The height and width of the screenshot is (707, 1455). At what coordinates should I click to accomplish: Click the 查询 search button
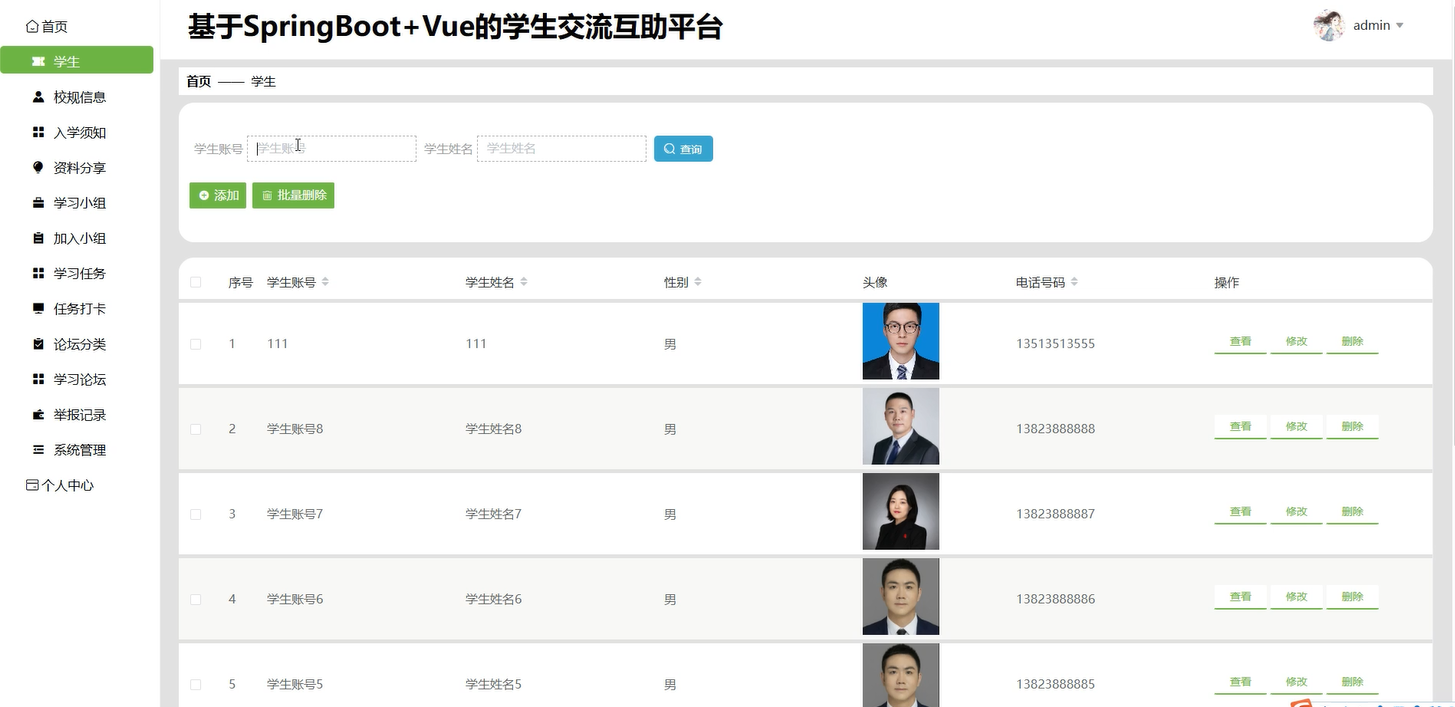683,149
